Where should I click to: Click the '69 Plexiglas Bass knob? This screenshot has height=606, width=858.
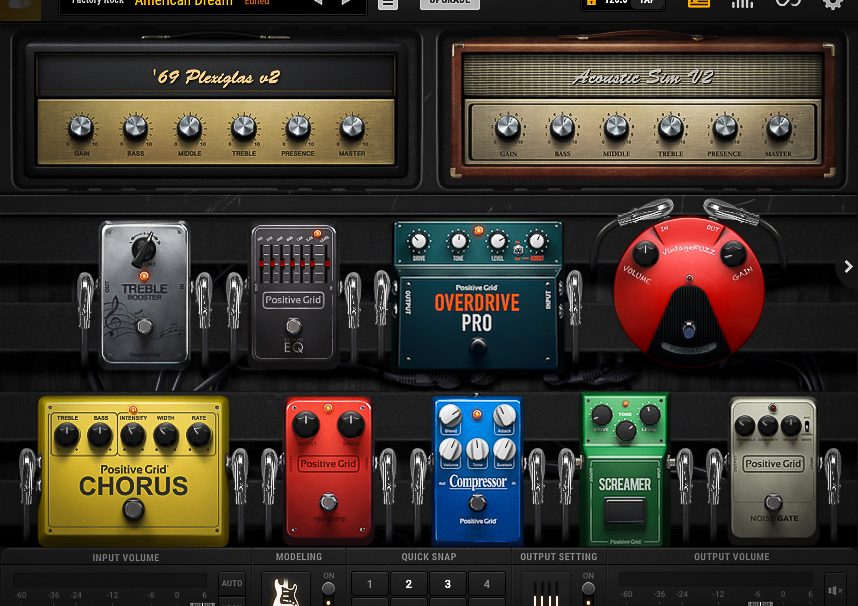(x=135, y=128)
